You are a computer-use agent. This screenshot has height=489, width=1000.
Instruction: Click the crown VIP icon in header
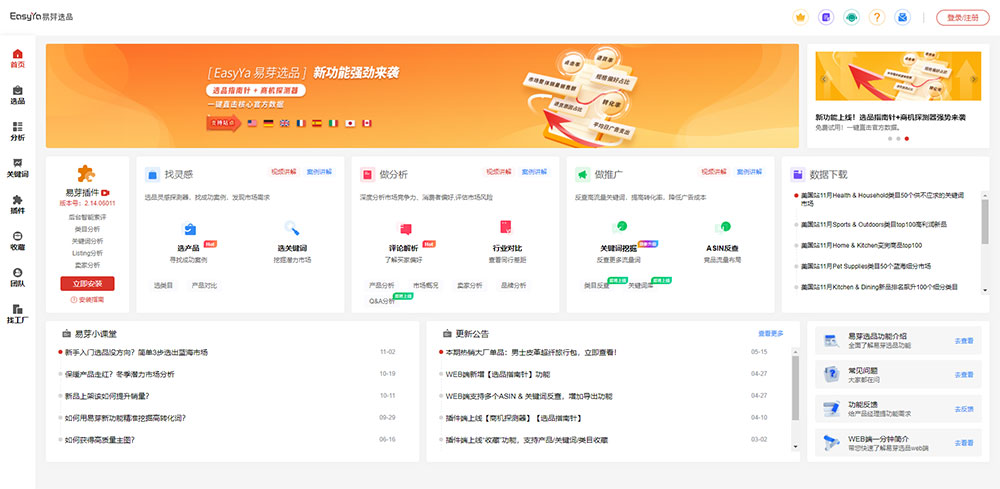pos(800,17)
